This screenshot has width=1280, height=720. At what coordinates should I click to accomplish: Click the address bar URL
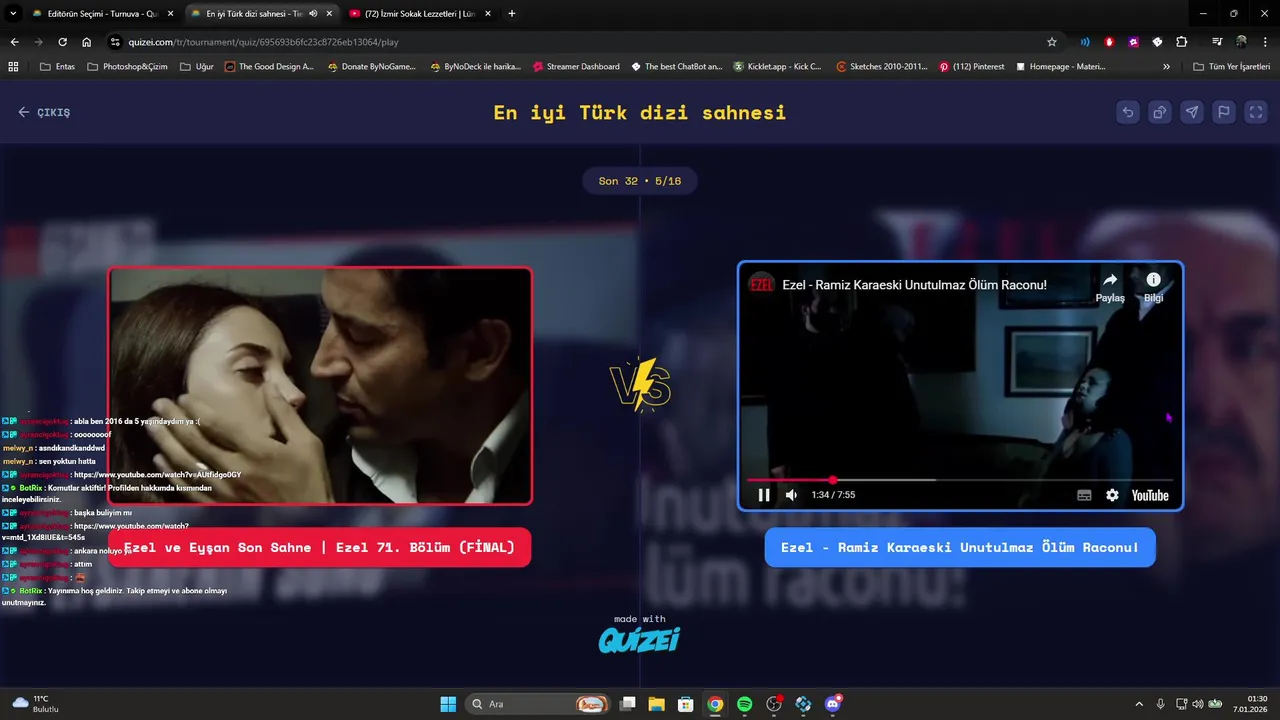point(264,42)
